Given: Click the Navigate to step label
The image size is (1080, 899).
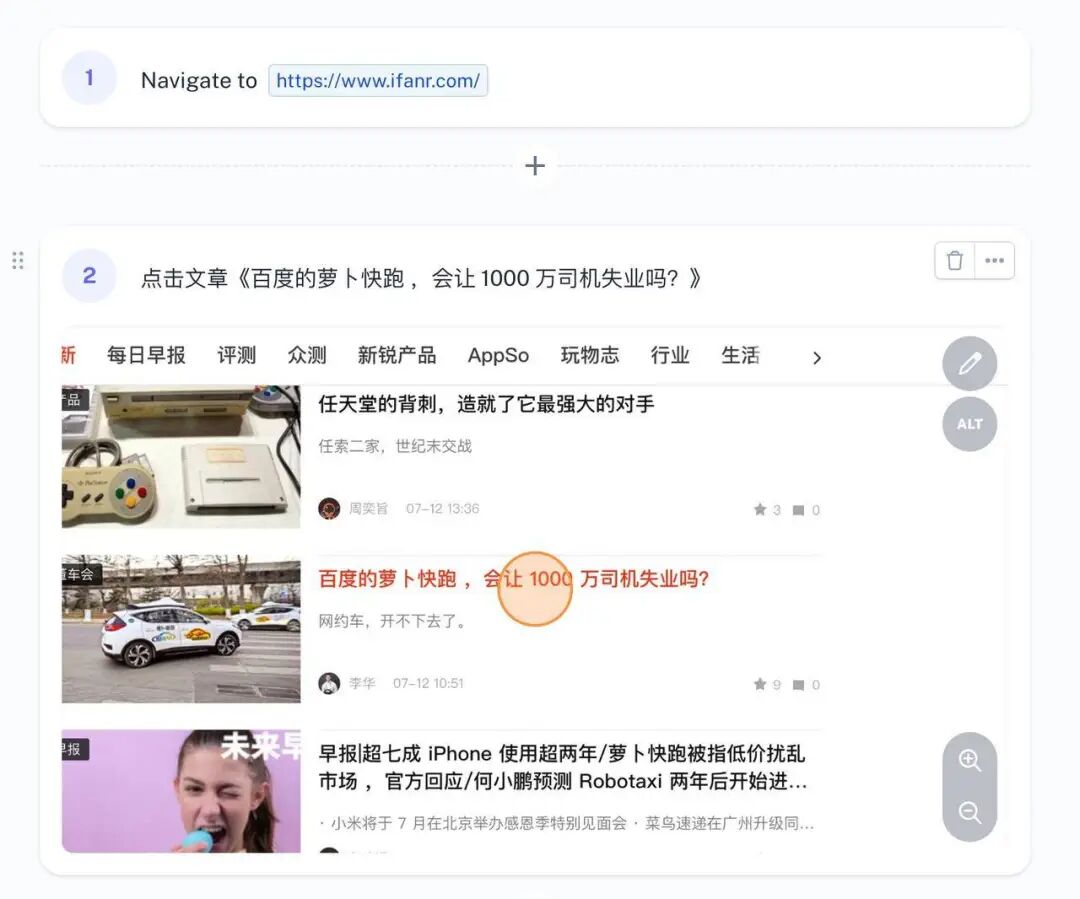Looking at the screenshot, I should coord(199,81).
